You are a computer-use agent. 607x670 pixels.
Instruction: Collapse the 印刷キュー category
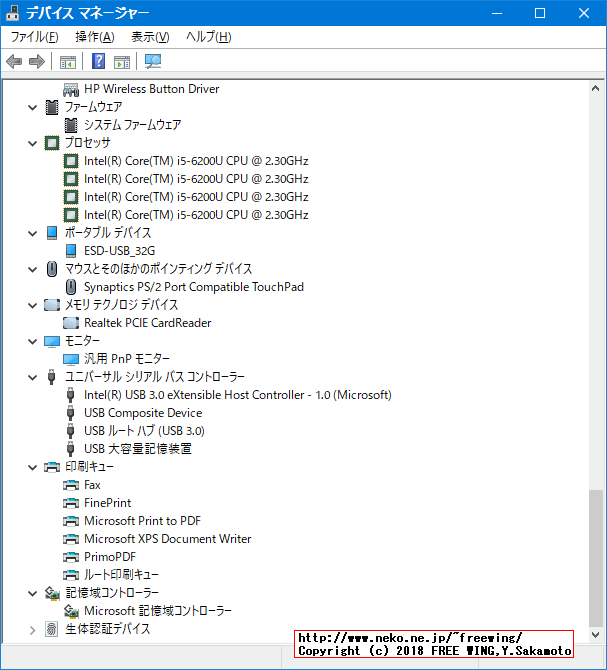[33, 467]
